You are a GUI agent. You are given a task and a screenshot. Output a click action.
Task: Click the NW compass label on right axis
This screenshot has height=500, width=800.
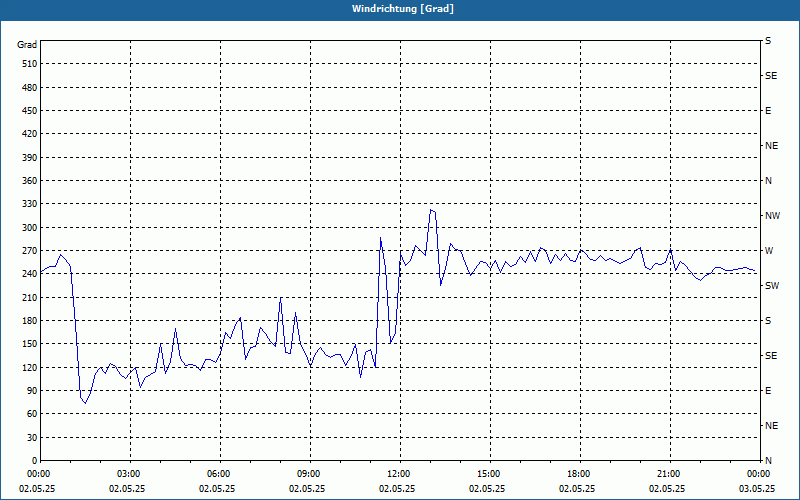tap(772, 216)
